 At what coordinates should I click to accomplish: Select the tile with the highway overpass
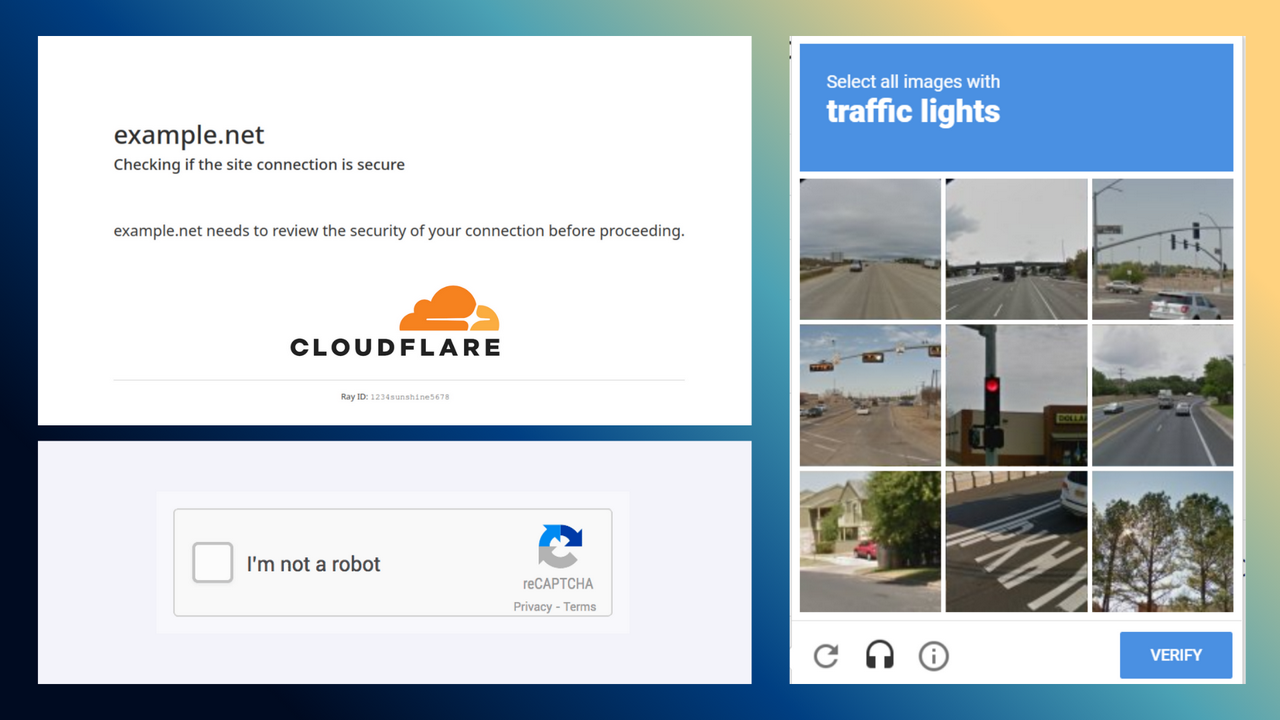click(1016, 249)
